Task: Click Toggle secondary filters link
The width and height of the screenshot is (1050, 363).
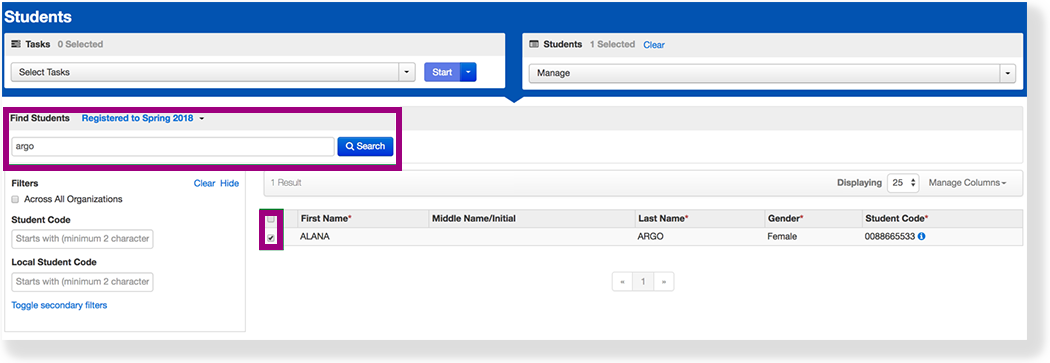Action: click(x=60, y=305)
